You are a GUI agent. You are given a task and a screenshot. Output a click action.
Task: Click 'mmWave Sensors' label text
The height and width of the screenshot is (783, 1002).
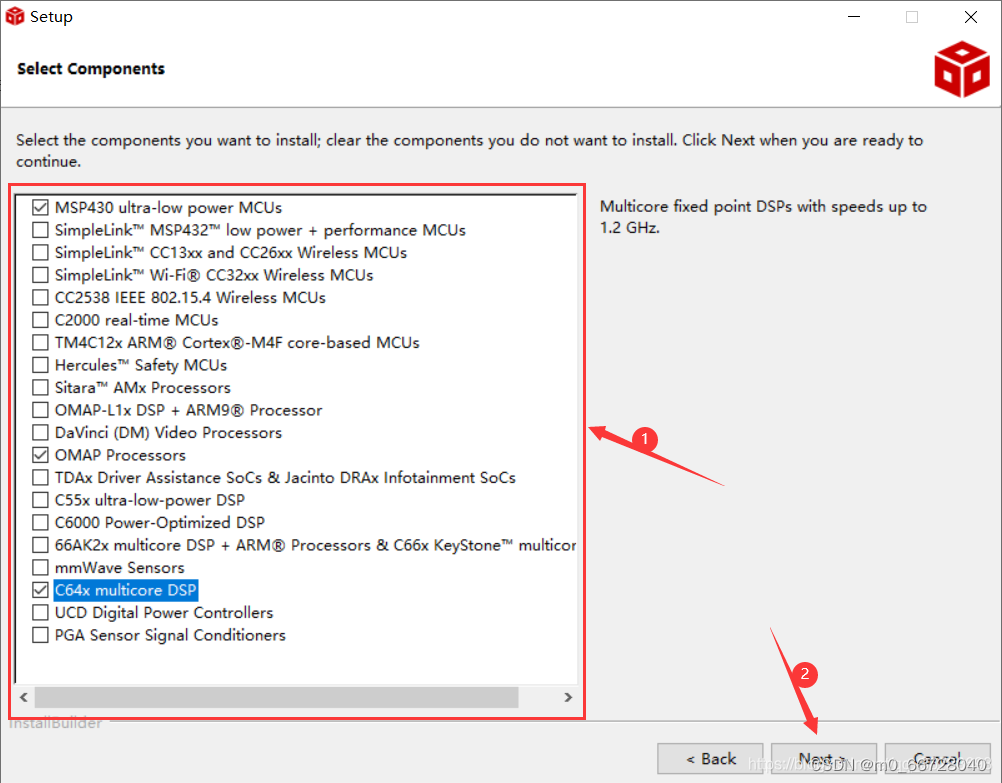[119, 568]
